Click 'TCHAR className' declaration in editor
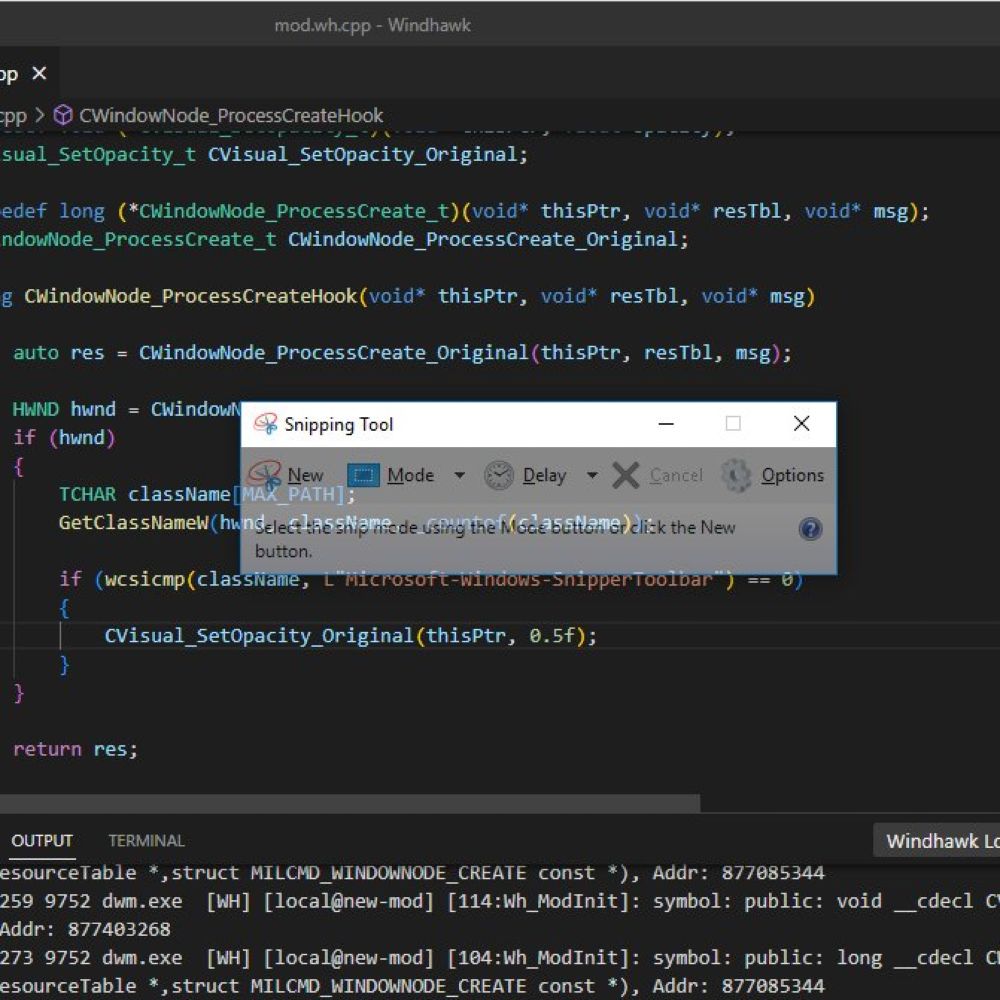 click(144, 494)
